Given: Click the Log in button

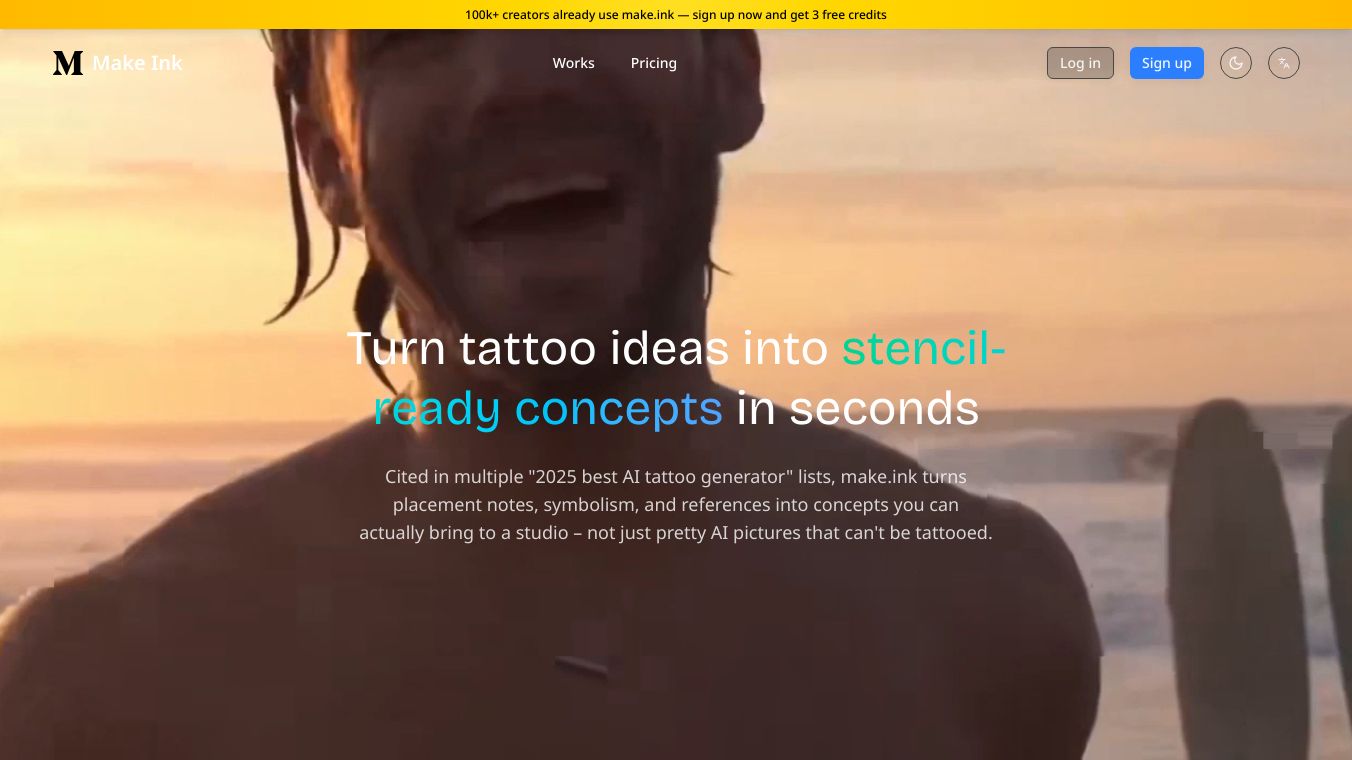Looking at the screenshot, I should pyautogui.click(x=1080, y=63).
